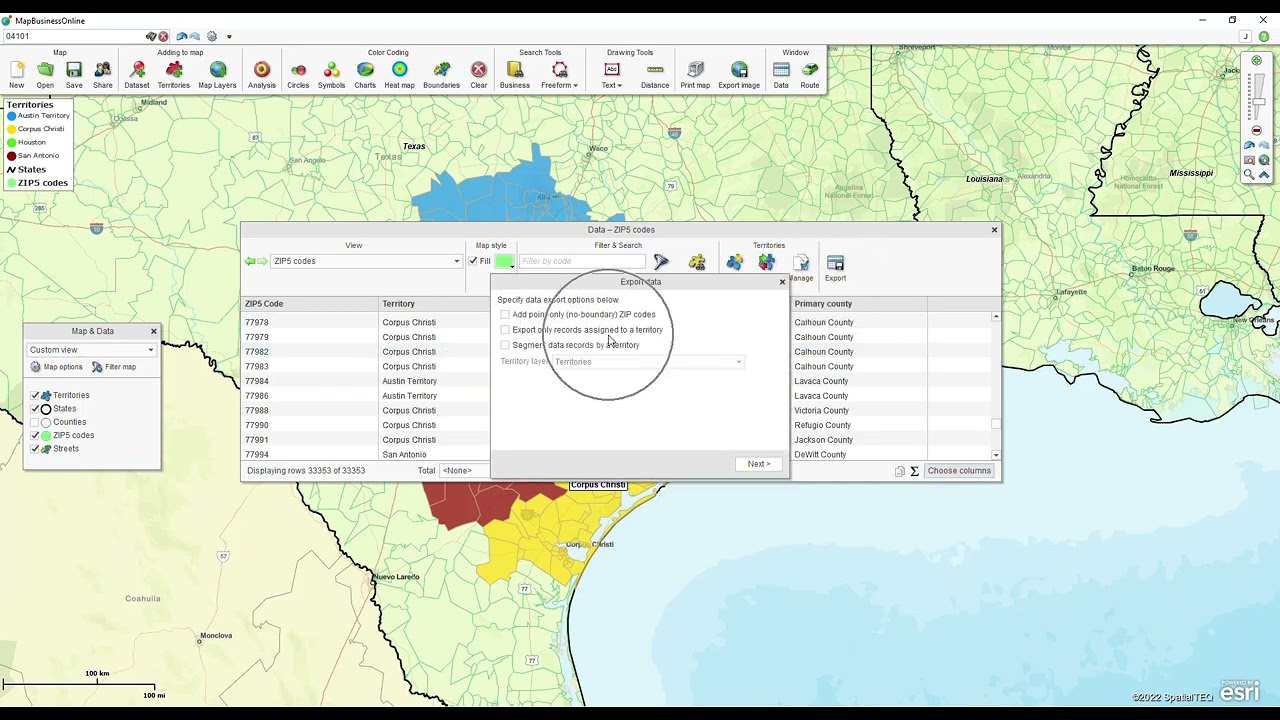The height and width of the screenshot is (720, 1280).
Task: Toggle Territories layer checkbox in Map & Data
Action: tap(35, 395)
